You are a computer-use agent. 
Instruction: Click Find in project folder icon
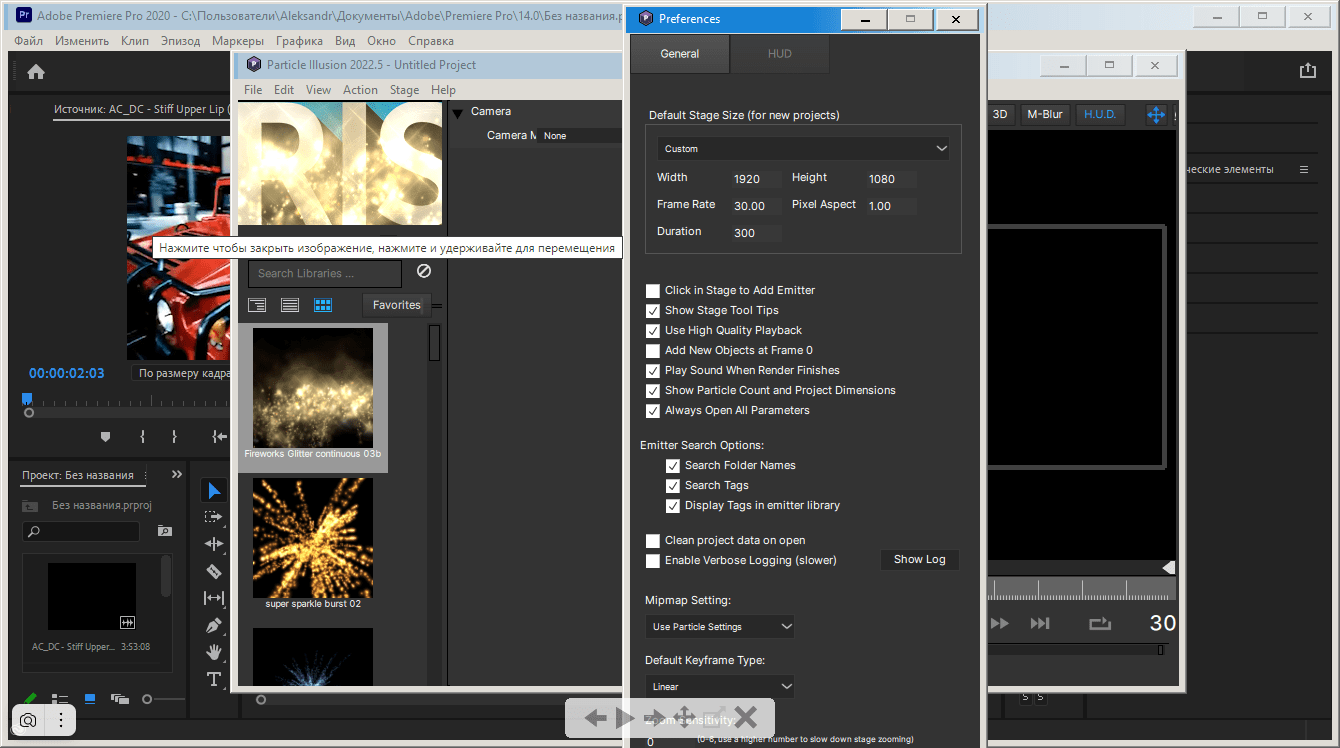[165, 531]
